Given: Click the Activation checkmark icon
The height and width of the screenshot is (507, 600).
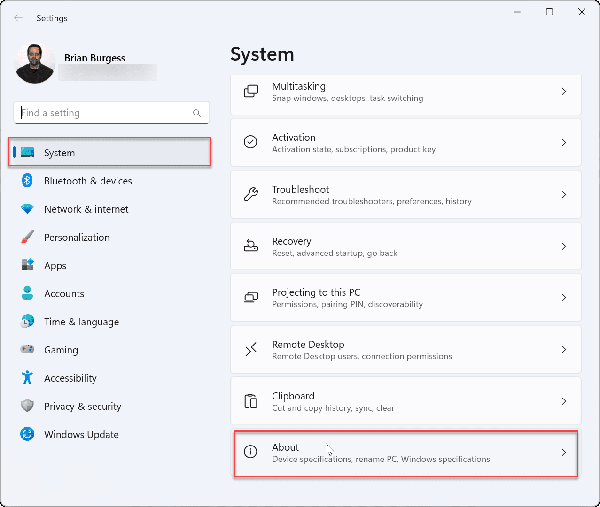Looking at the screenshot, I should point(251,142).
